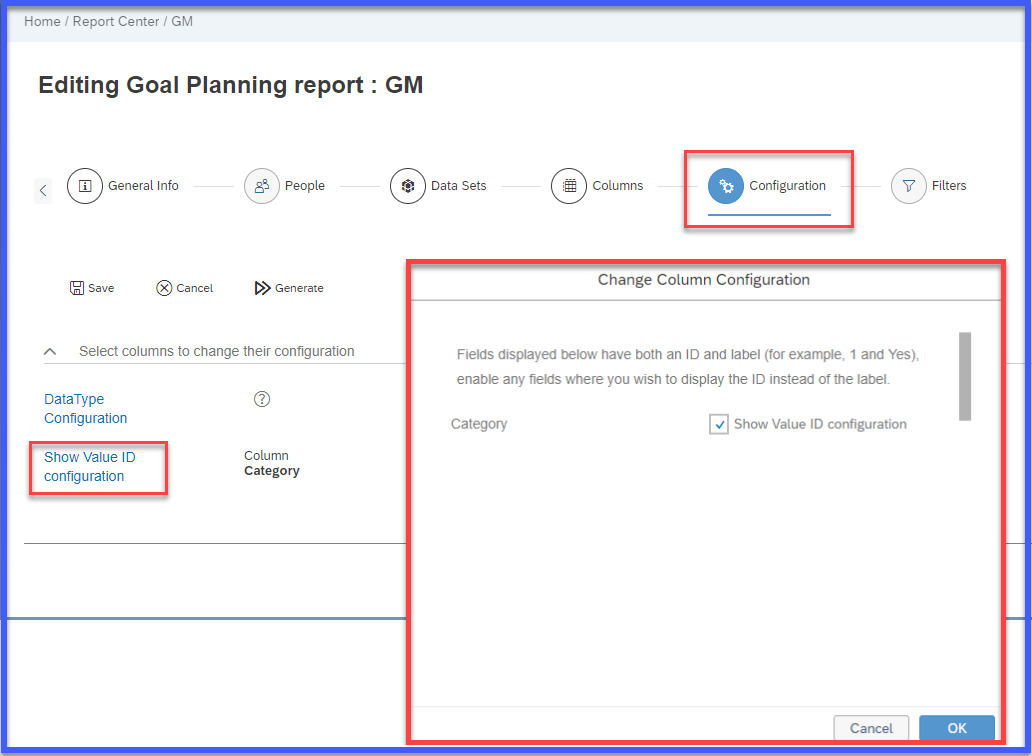The height and width of the screenshot is (756, 1032).
Task: Switch to the Data Sets step label
Action: 459,186
